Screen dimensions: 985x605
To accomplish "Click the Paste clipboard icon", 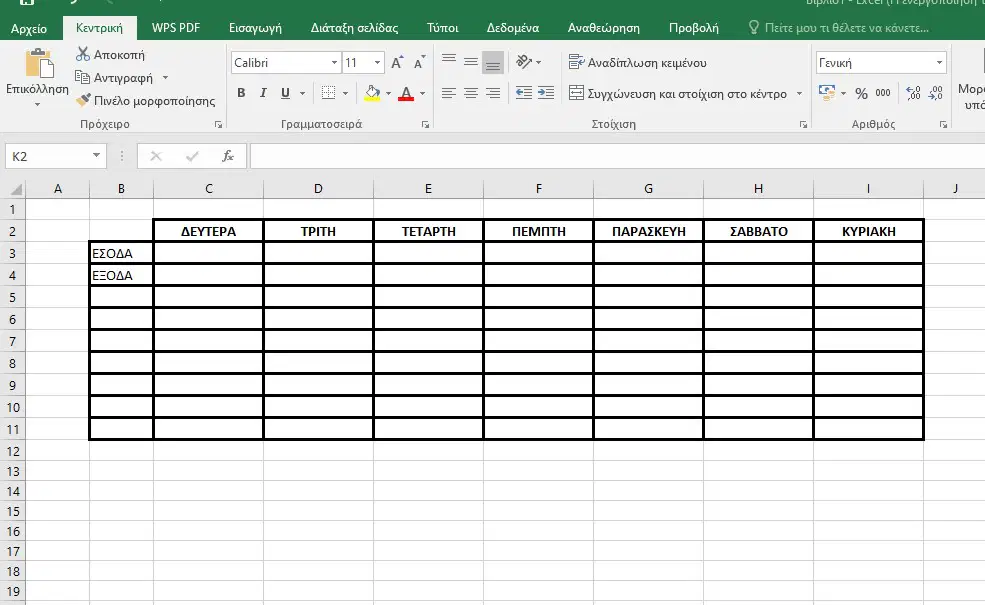I will click(38, 65).
